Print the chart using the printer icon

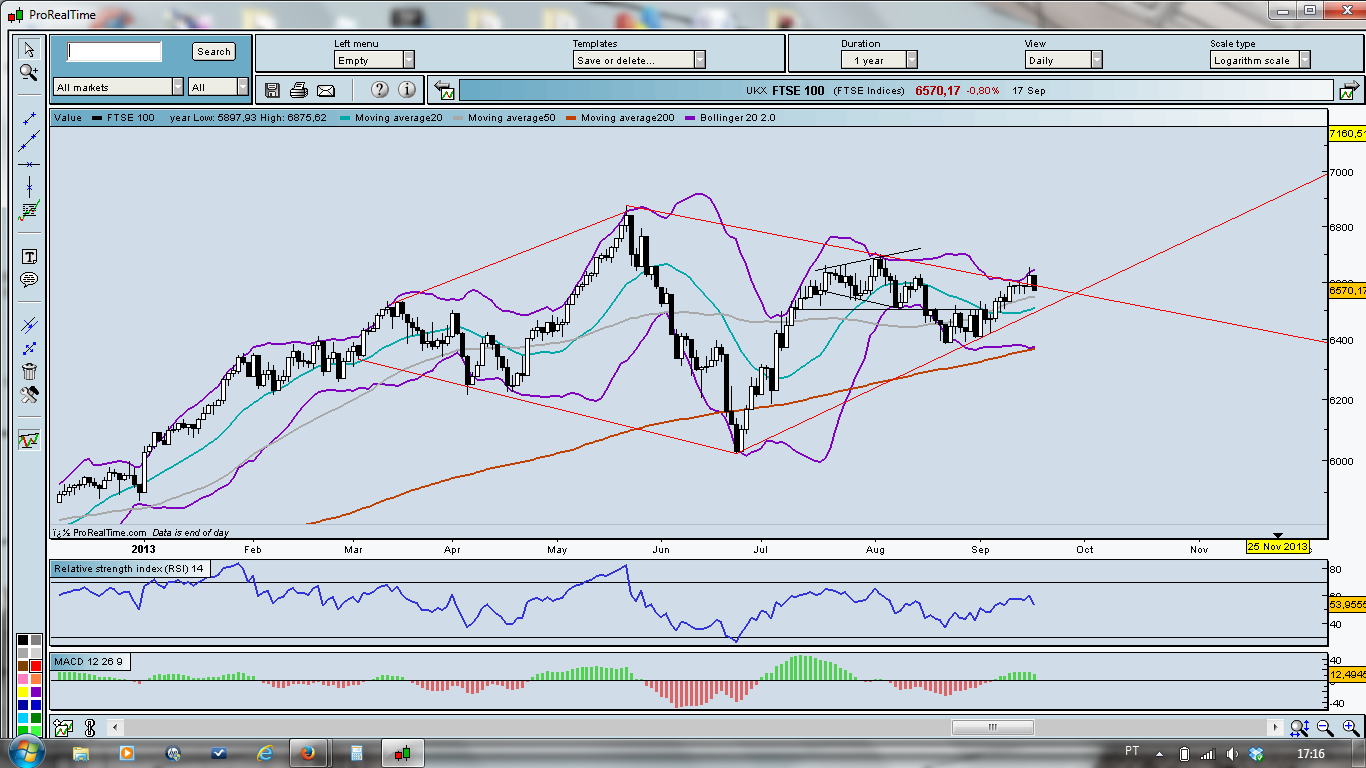(x=298, y=90)
